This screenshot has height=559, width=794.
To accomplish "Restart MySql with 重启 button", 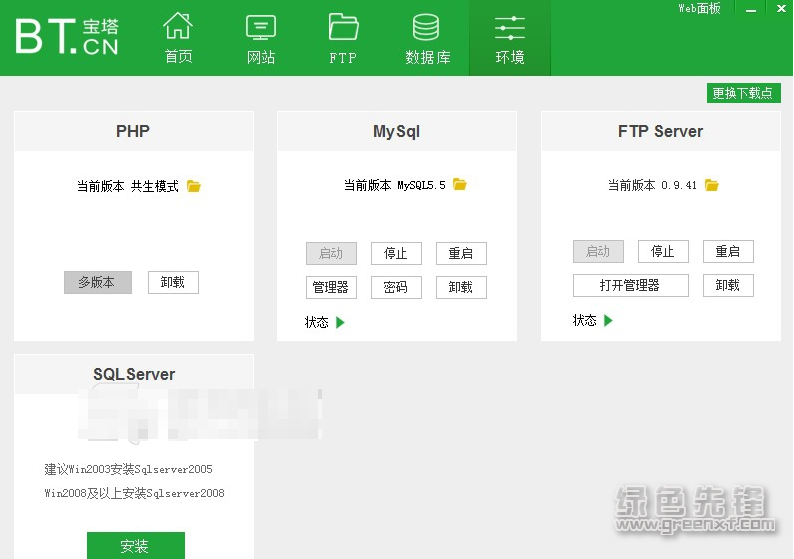I will click(461, 253).
